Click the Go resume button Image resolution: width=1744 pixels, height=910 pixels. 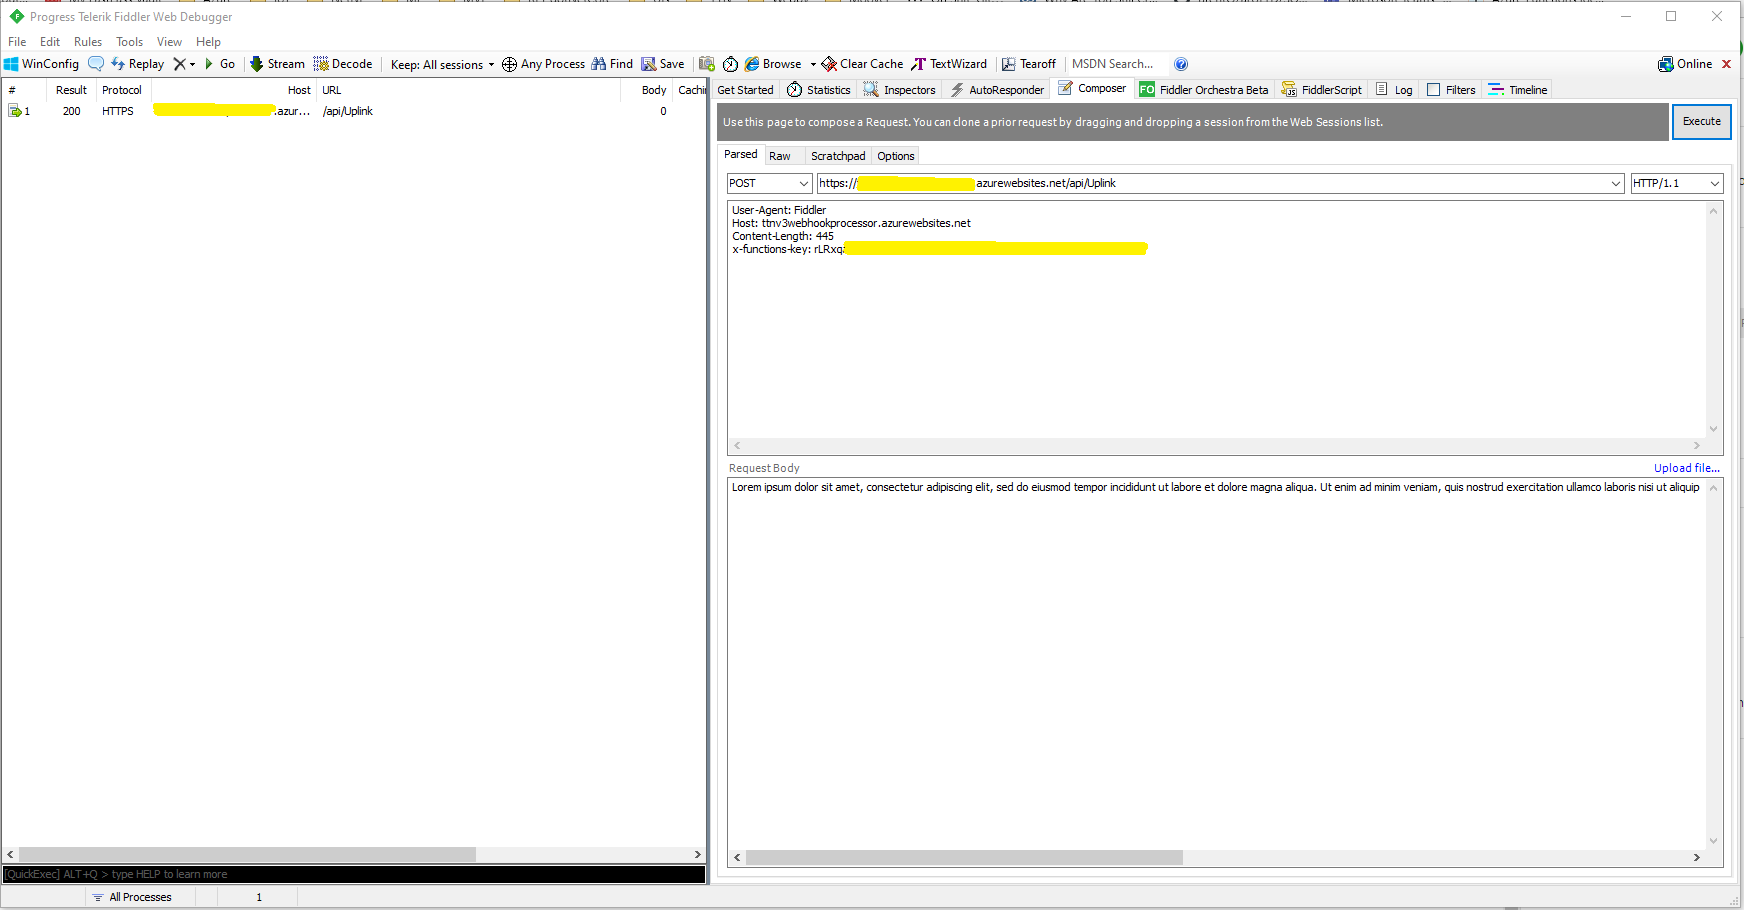219,64
